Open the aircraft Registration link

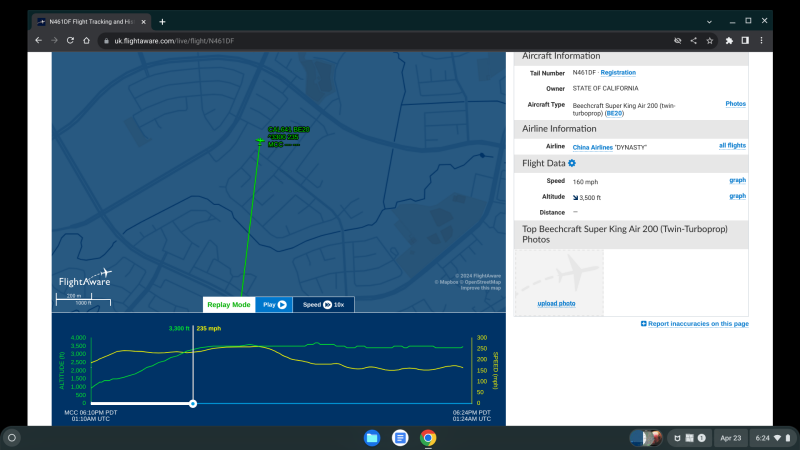(617, 72)
